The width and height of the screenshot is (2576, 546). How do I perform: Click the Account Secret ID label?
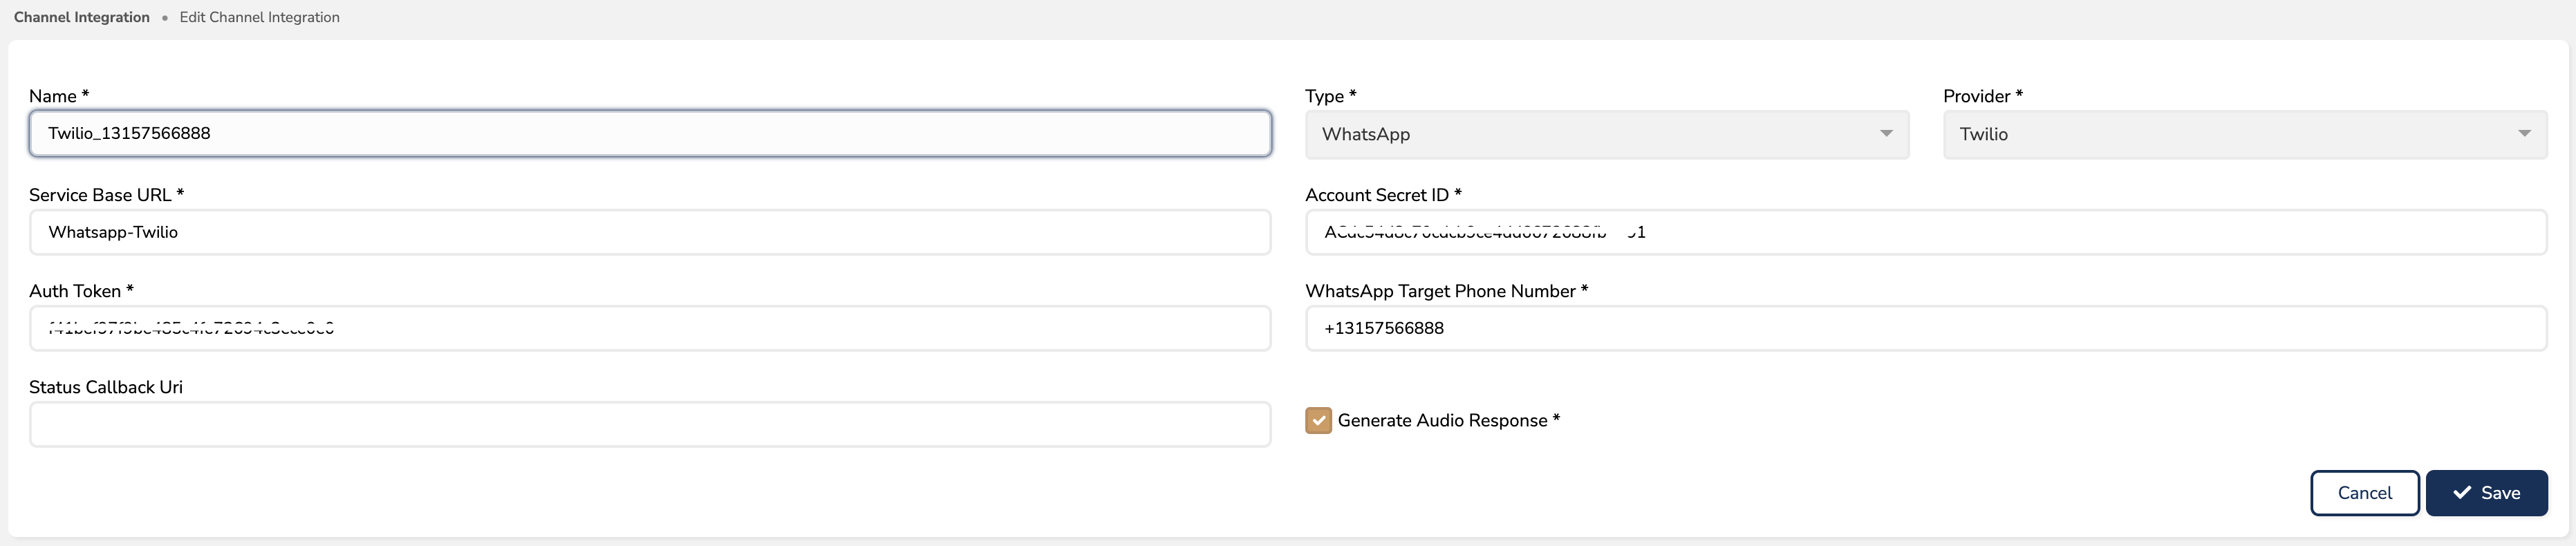point(1376,195)
